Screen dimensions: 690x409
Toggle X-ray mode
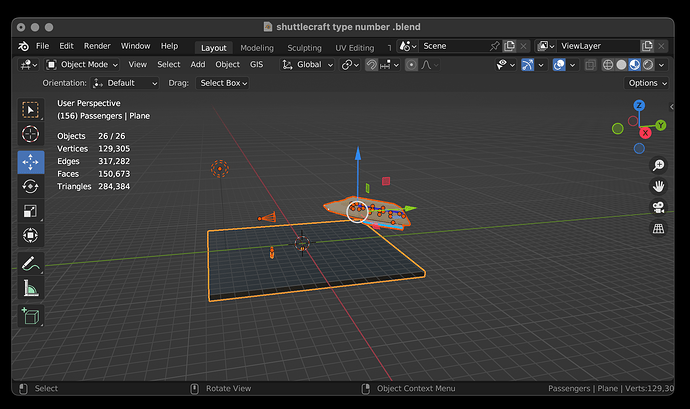[590, 65]
